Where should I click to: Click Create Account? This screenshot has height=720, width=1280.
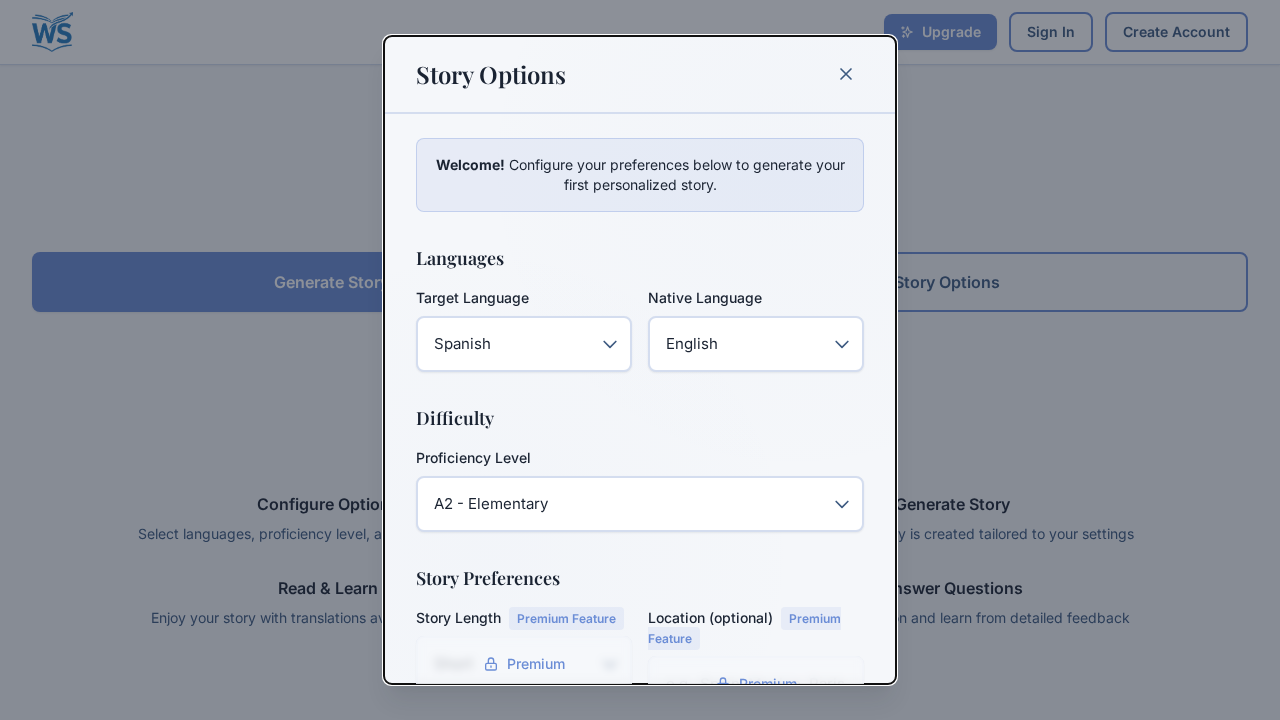1176,32
